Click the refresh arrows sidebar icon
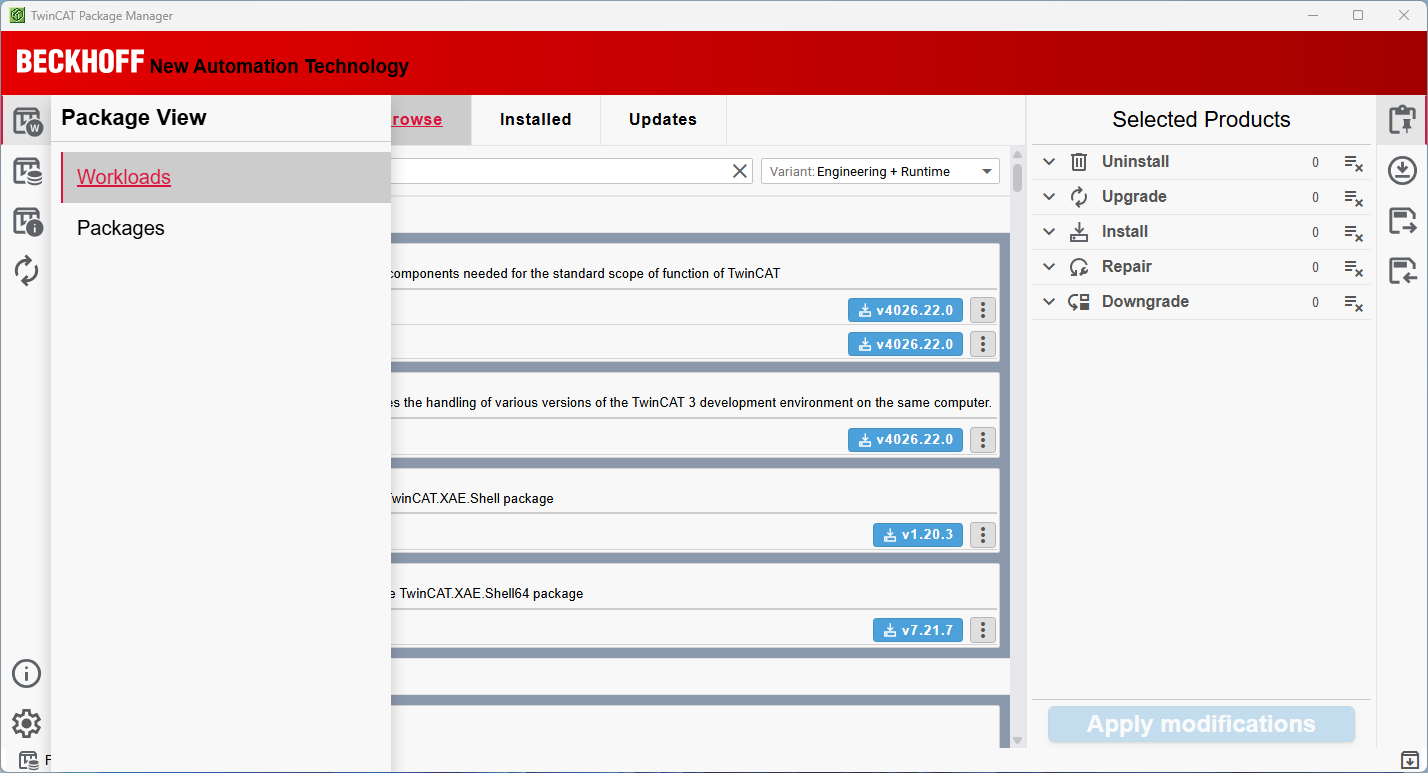 tap(27, 270)
